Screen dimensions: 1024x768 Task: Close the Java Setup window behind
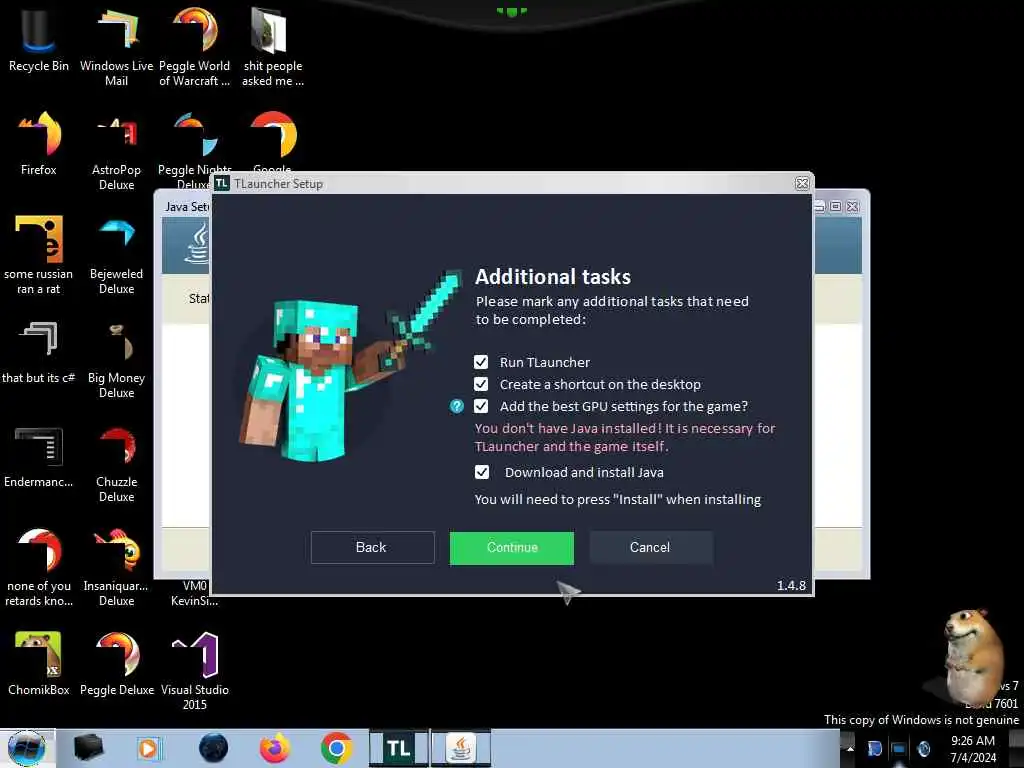coord(852,206)
